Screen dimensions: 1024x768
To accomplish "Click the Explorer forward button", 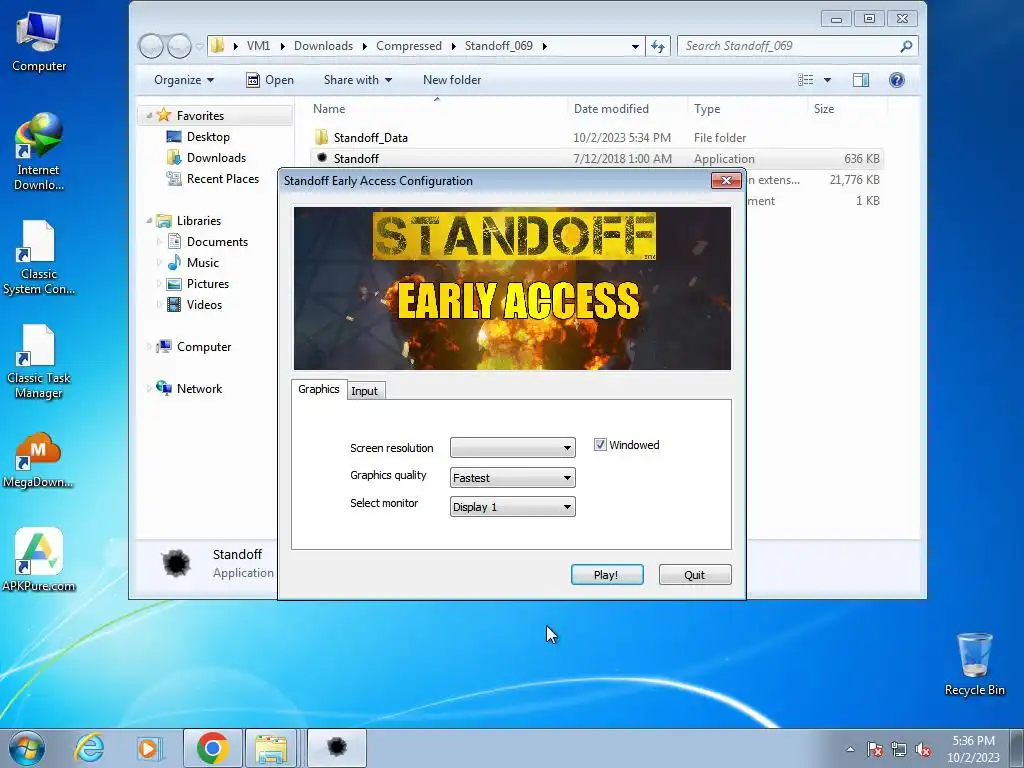I will point(179,46).
